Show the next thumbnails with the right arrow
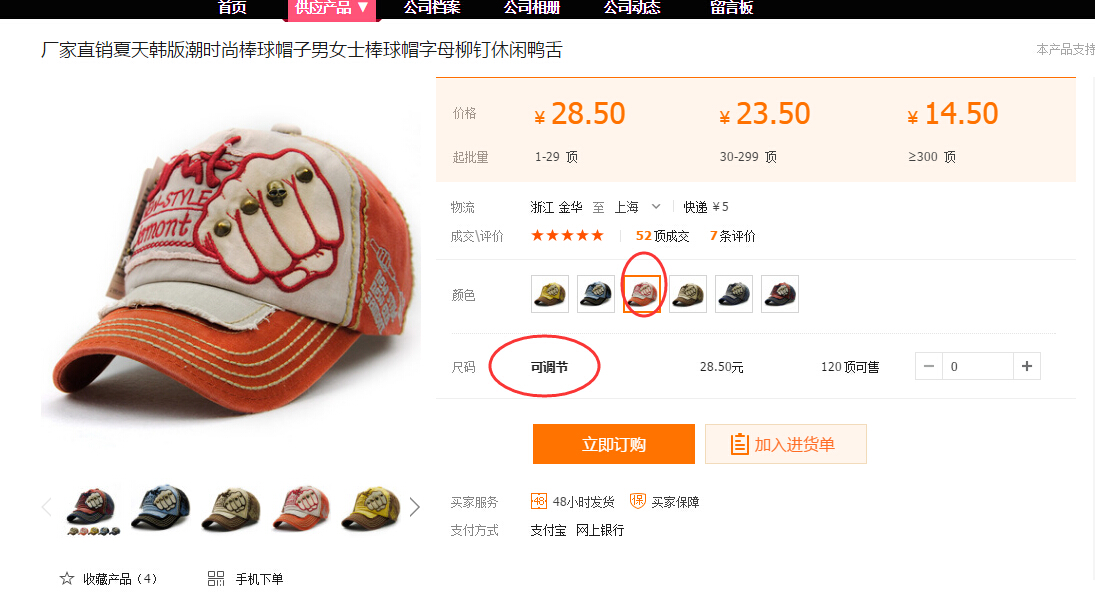Image resolution: width=1095 pixels, height=596 pixels. 414,507
